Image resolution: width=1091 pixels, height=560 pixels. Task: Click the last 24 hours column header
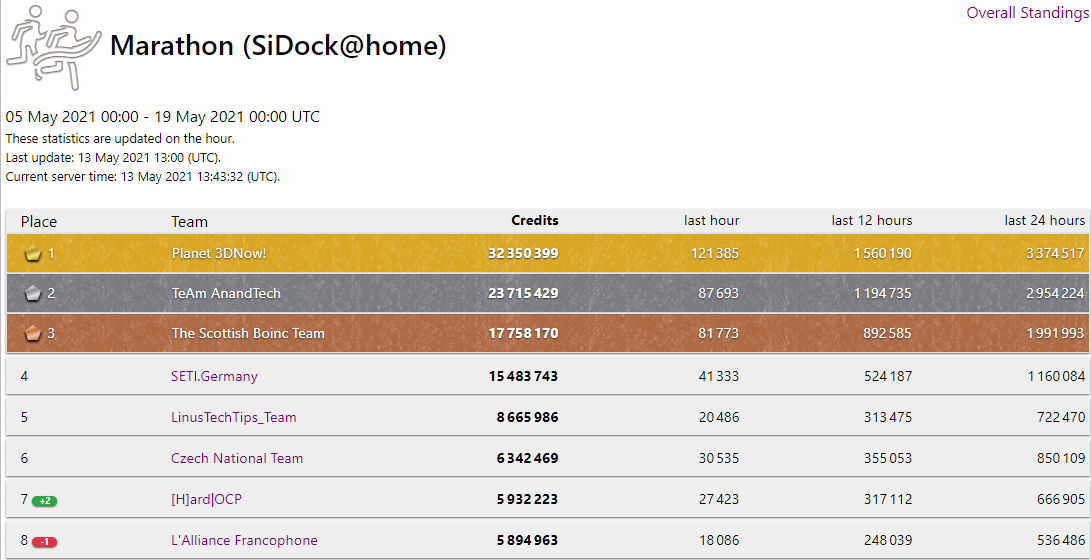click(x=1044, y=221)
